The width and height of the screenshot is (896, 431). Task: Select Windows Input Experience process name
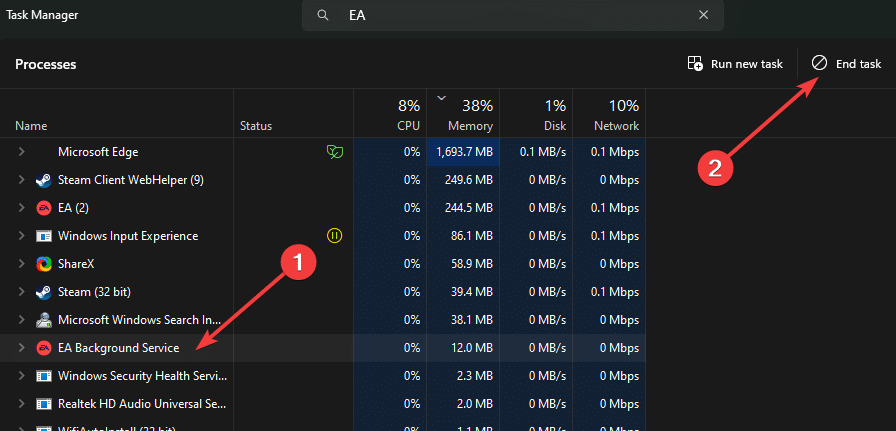click(x=128, y=236)
